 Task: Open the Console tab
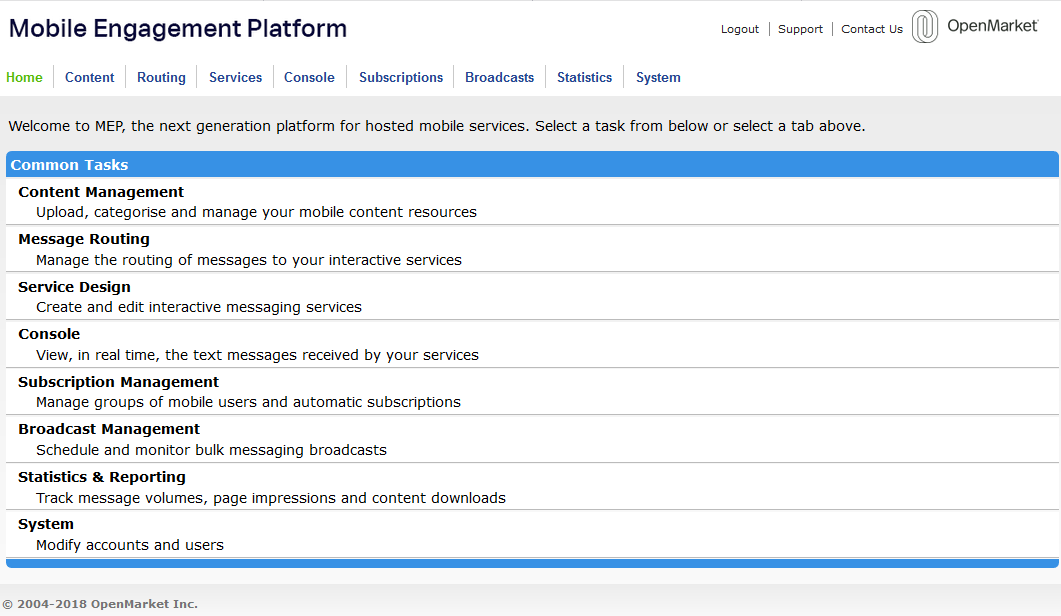(309, 77)
